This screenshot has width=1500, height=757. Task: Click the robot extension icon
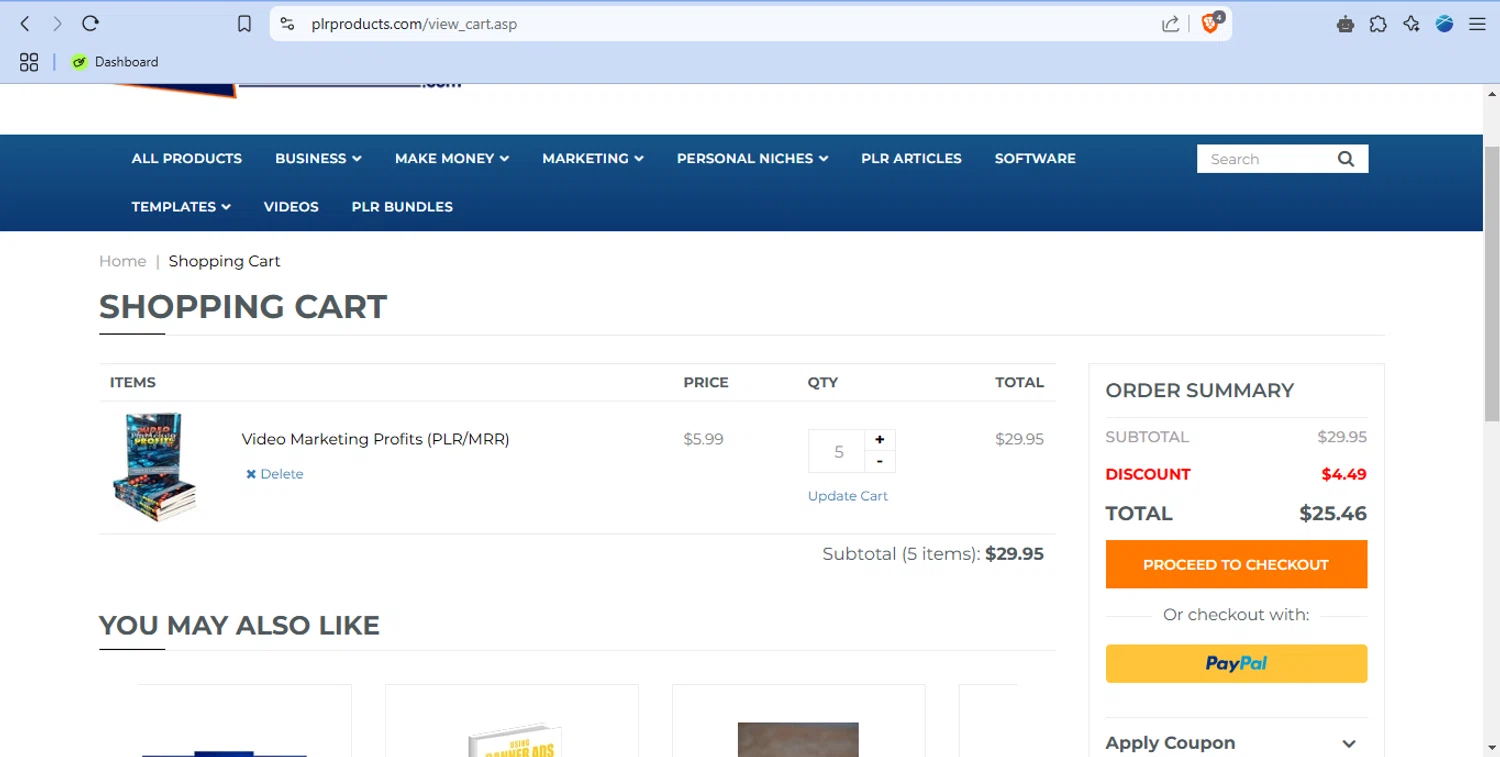click(1345, 24)
